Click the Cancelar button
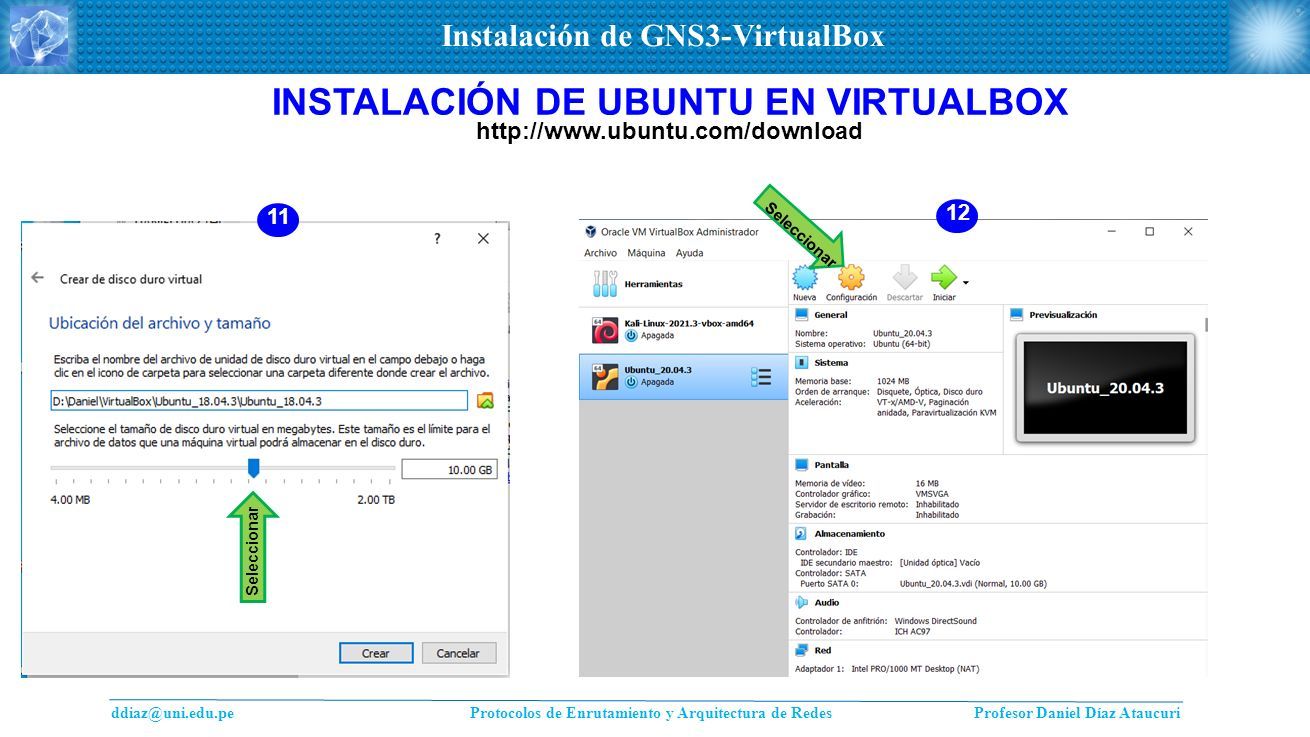The width and height of the screenshot is (1310, 737). click(458, 653)
